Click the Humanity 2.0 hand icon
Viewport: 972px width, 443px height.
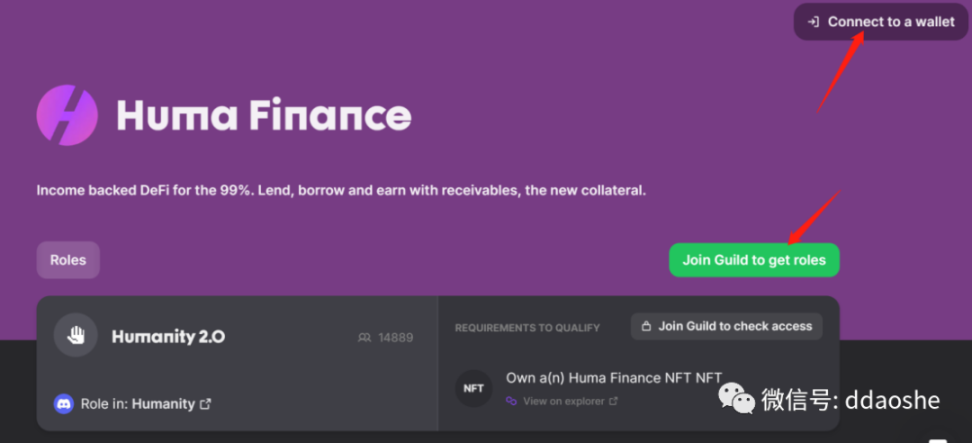(x=74, y=337)
